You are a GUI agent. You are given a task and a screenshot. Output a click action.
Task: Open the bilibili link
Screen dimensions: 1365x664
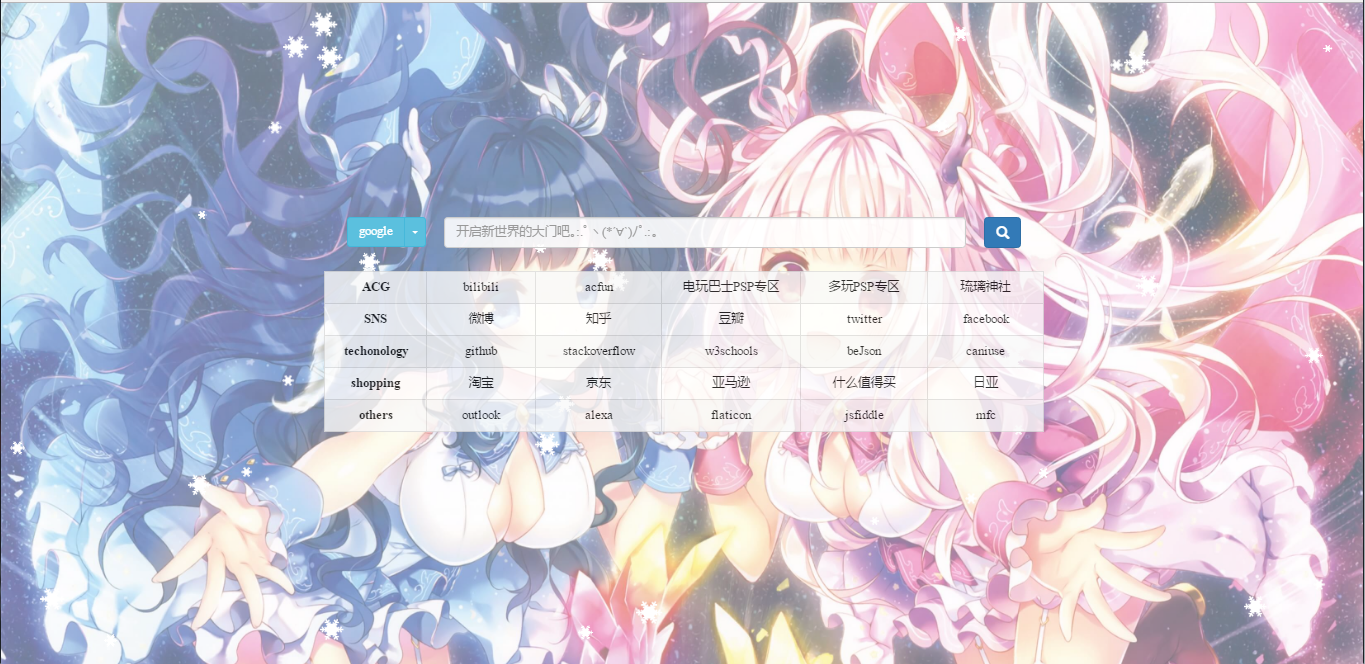pos(481,287)
